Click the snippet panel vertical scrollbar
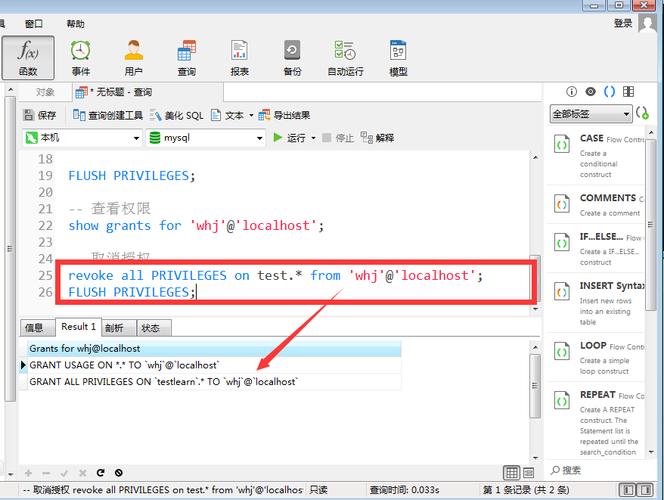Viewport: 664px width, 500px height. click(x=651, y=224)
